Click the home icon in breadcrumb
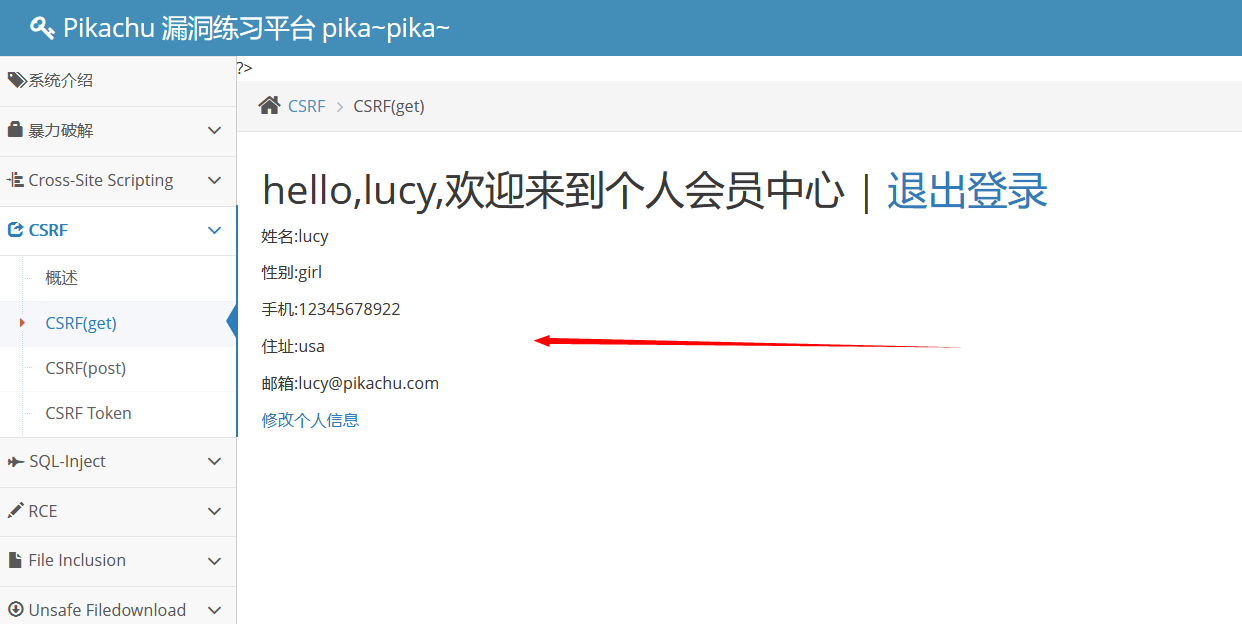 (269, 105)
